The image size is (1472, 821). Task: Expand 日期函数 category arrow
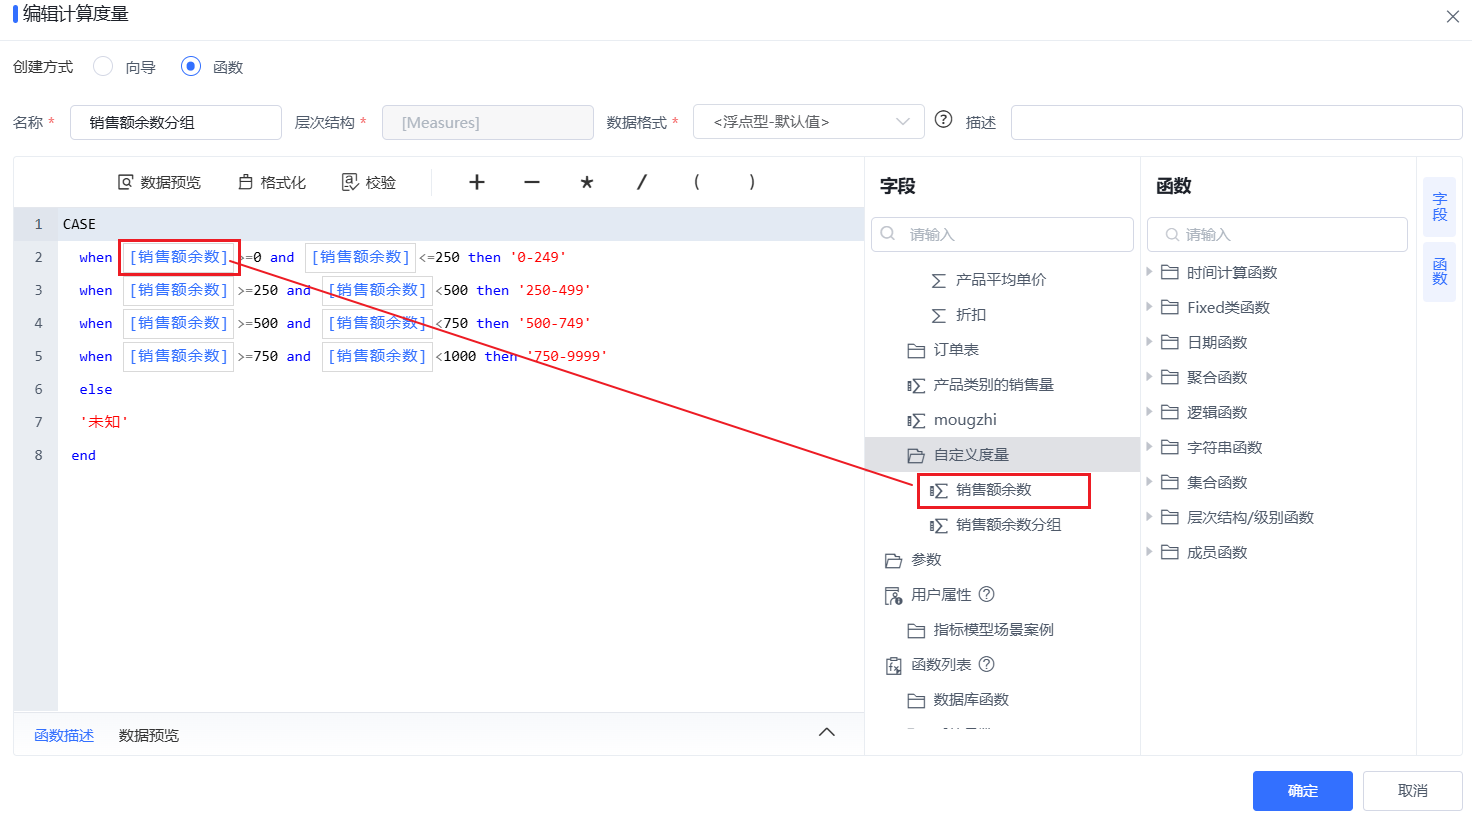pos(1149,341)
